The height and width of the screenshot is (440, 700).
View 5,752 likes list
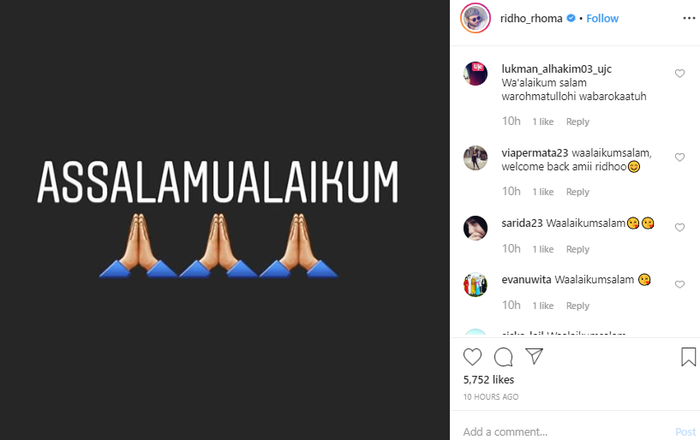488,380
